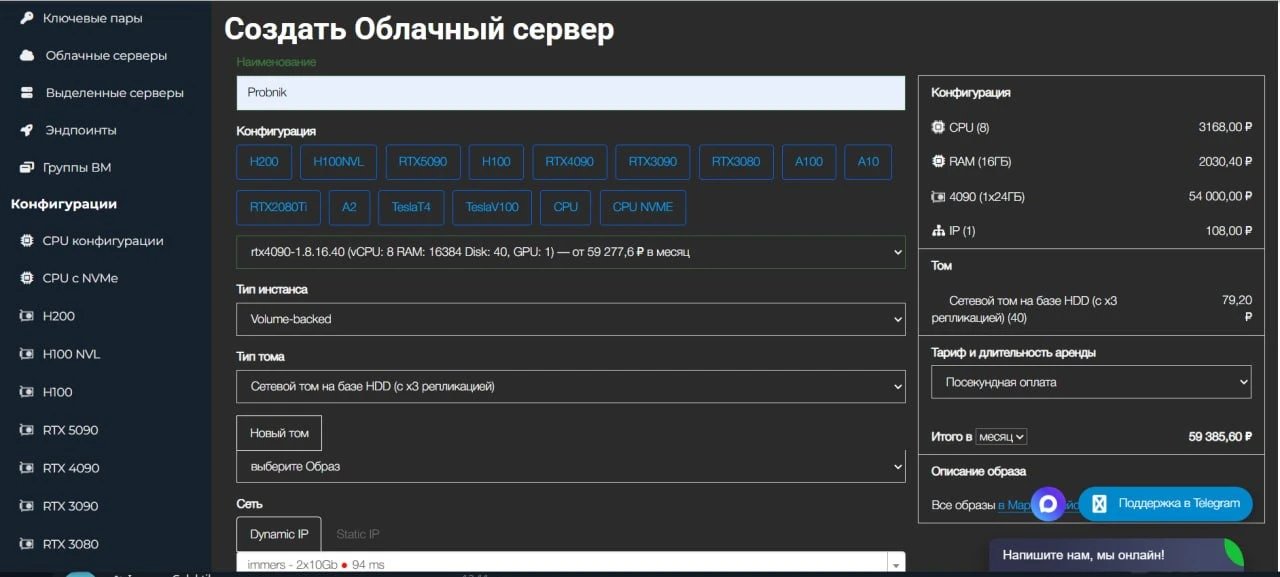Screen dimensions: 1280x577
Task: Open Группы ВМ in the sidebar
Action: click(x=77, y=167)
